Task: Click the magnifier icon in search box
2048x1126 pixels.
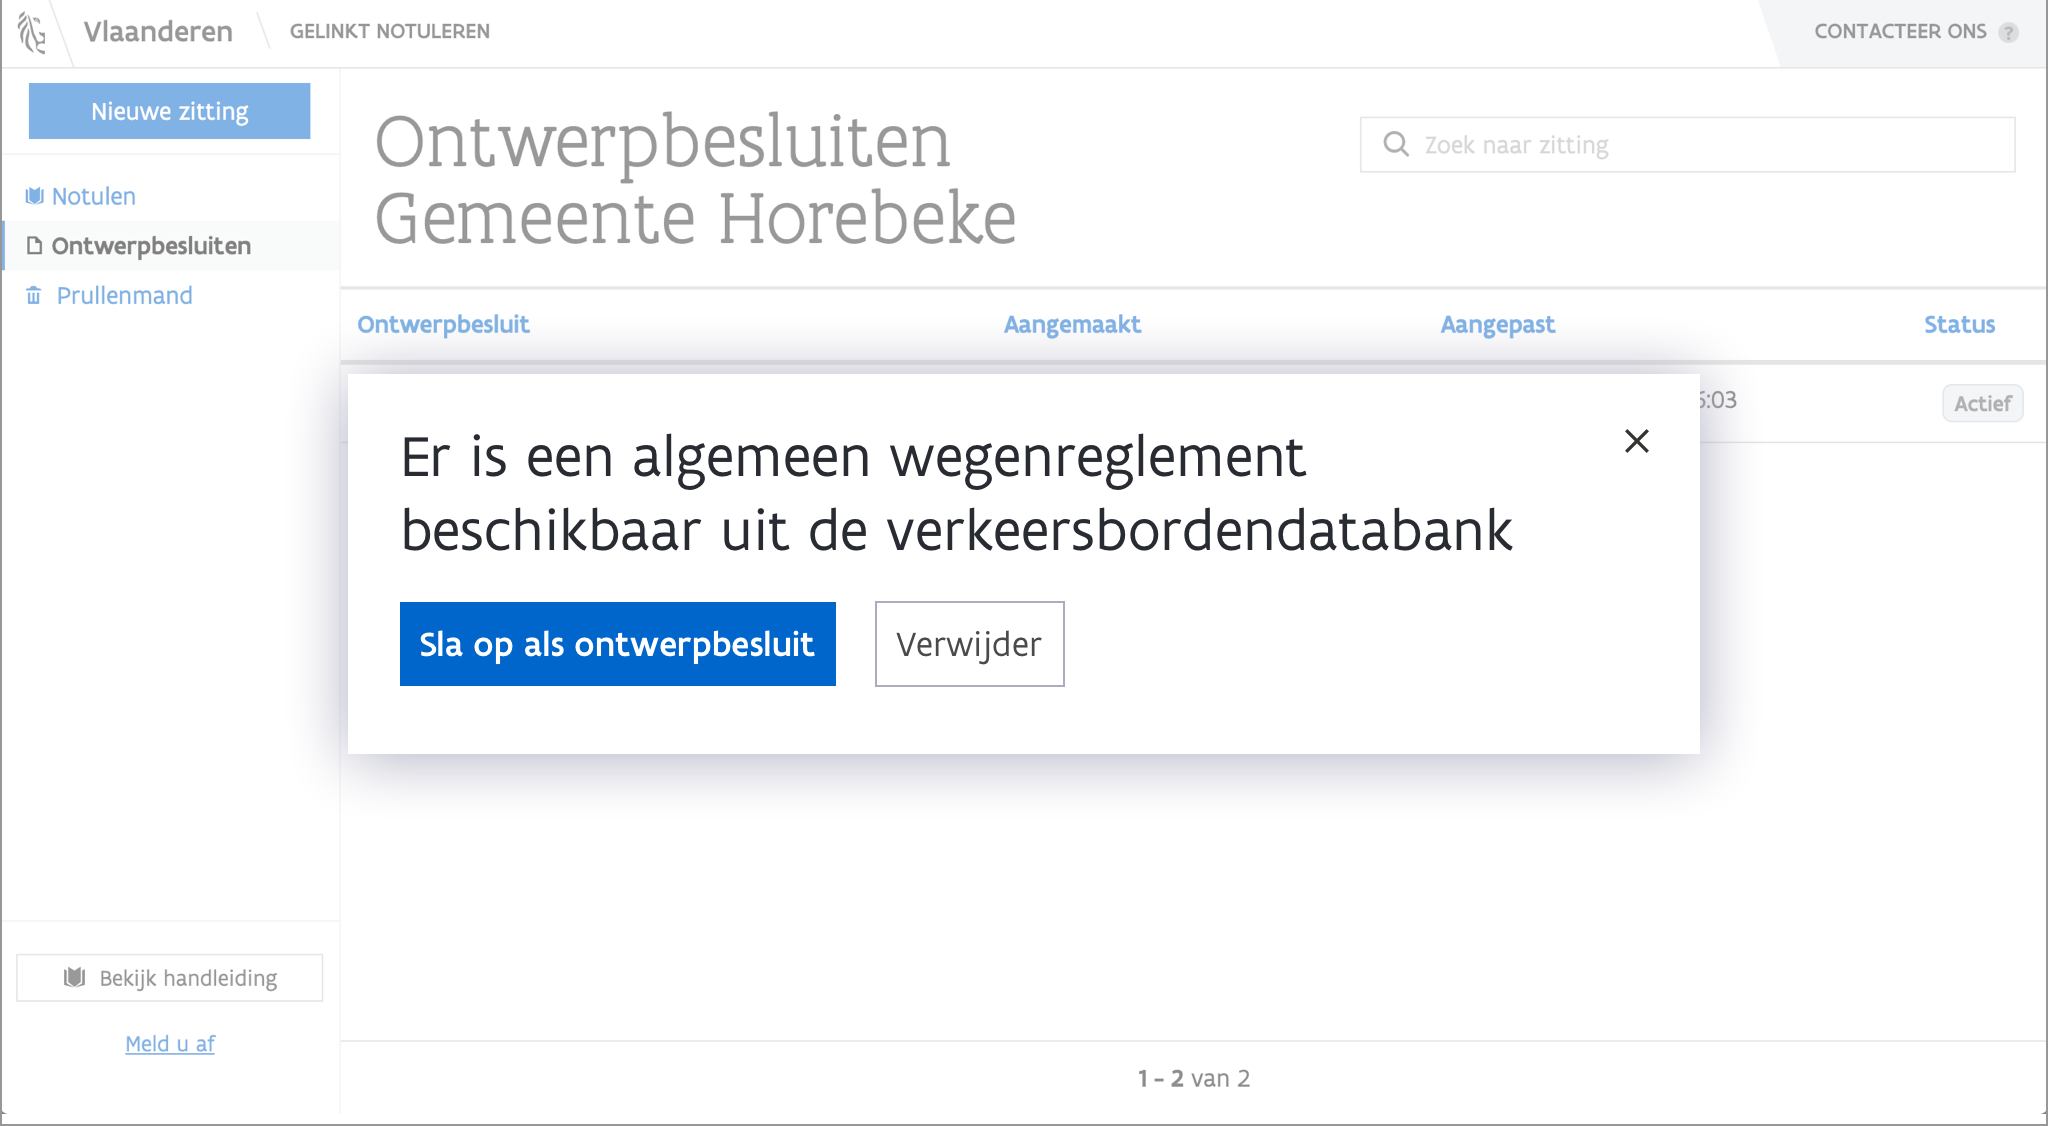Action: coord(1396,145)
